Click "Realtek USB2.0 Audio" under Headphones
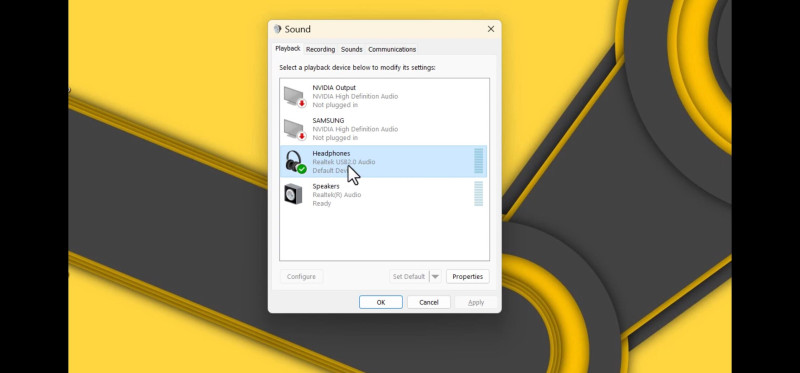 pos(343,162)
